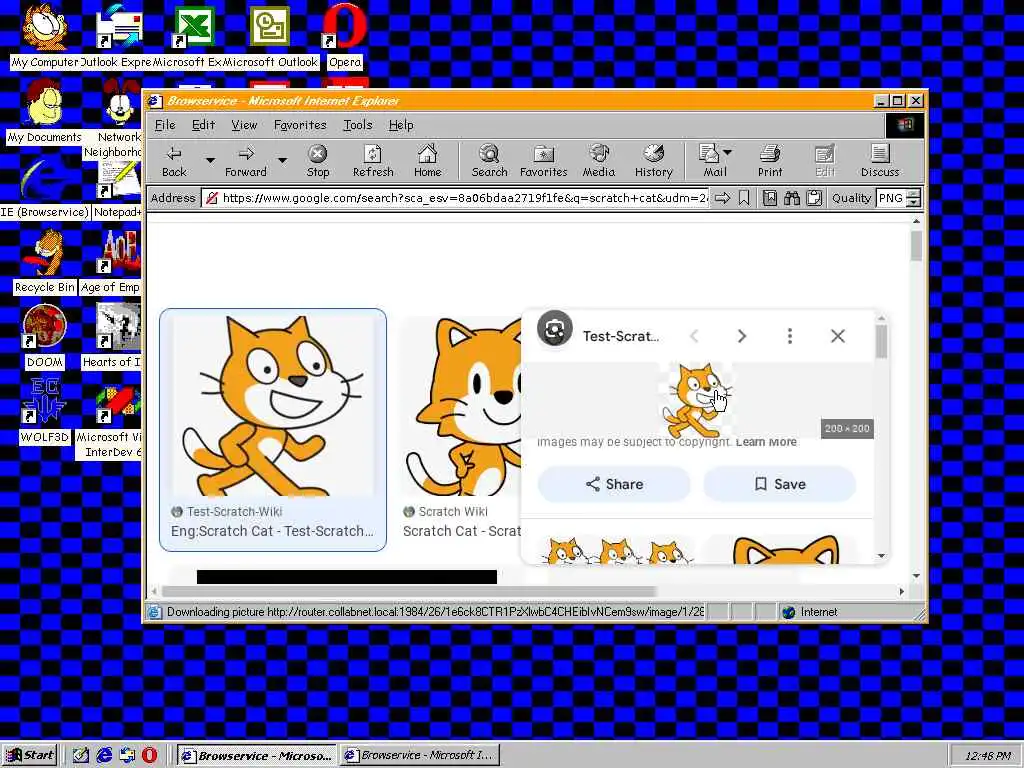Open the History toolbar button
Screen dimensions: 1024x768
click(653, 161)
